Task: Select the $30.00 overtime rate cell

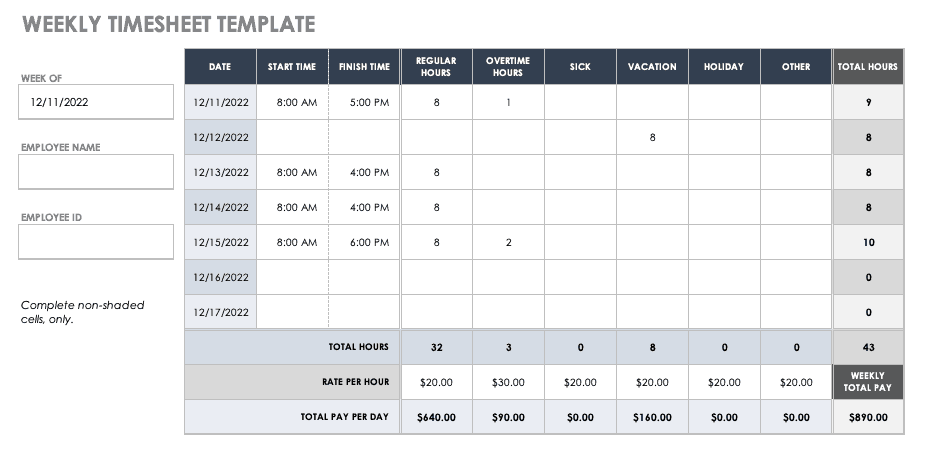Action: [508, 382]
